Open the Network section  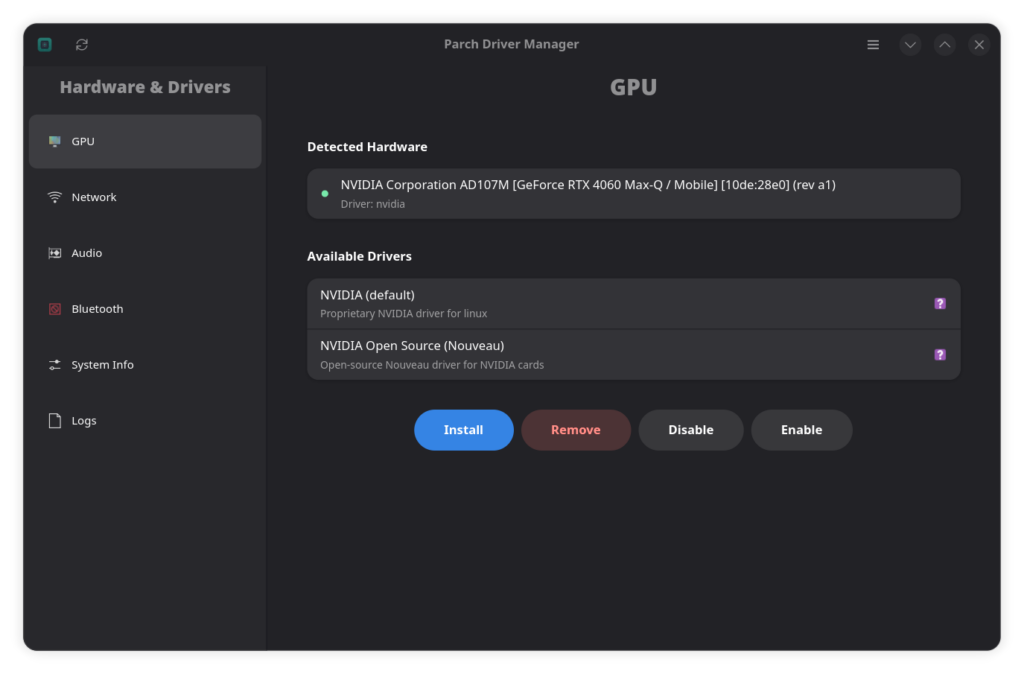145,197
